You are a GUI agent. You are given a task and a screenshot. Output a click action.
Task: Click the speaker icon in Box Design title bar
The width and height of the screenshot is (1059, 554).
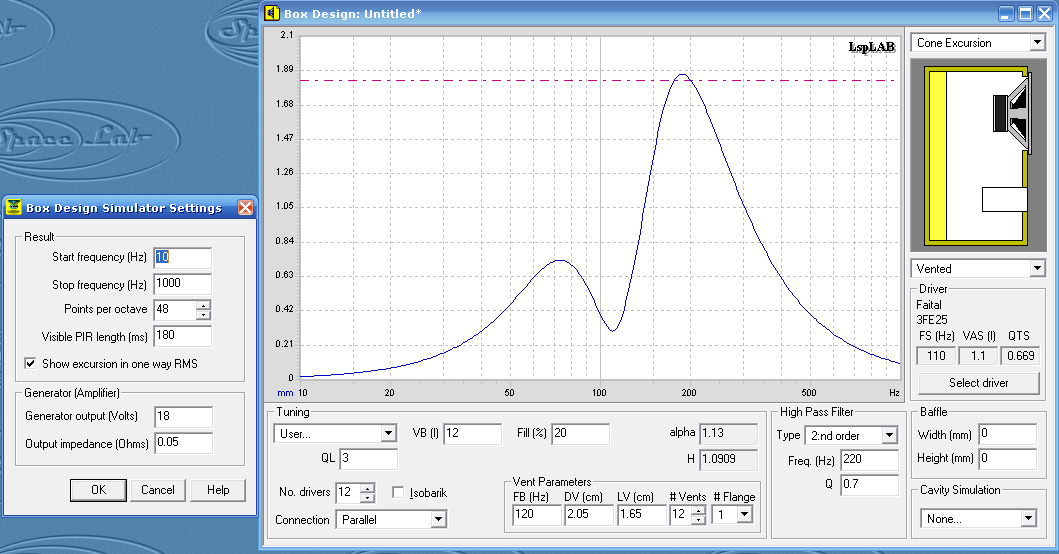click(x=272, y=12)
